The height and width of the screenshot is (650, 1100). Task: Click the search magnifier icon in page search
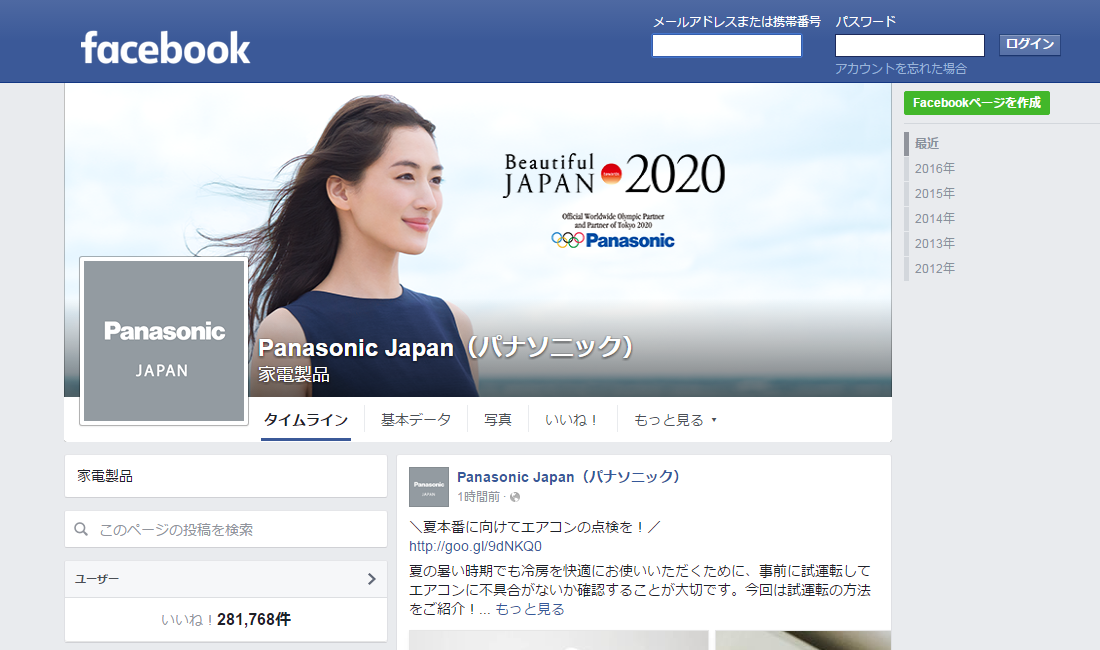tap(81, 529)
